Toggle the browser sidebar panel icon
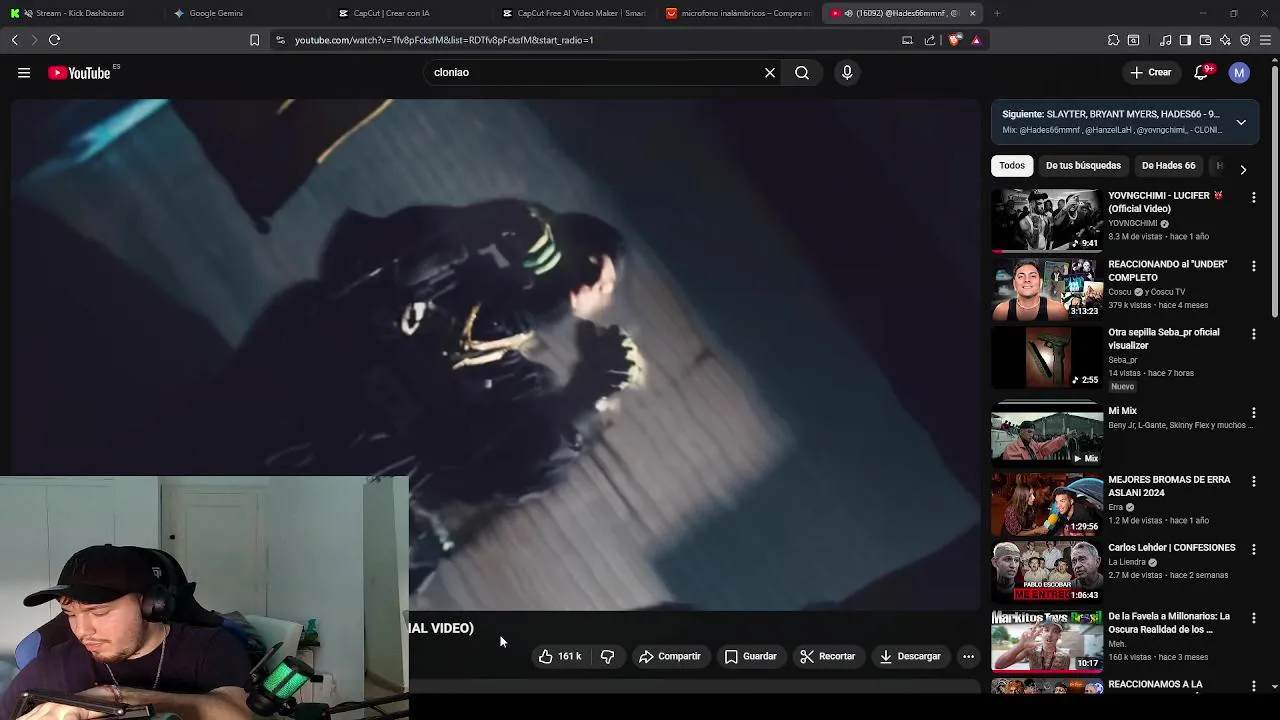Viewport: 1280px width, 720px height. [1185, 40]
